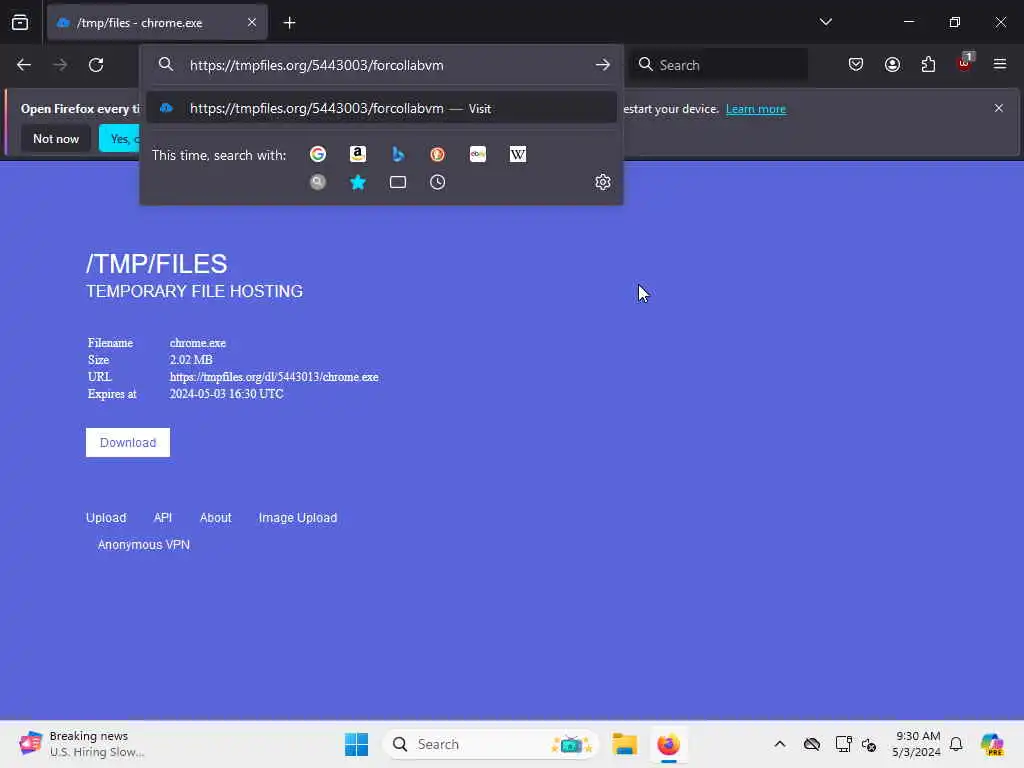The image size is (1024, 768).
Task: Go back one page
Action: click(24, 65)
